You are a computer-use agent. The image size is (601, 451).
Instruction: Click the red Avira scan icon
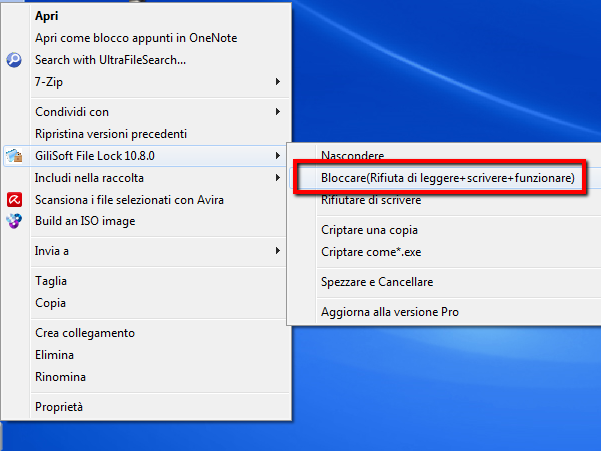point(14,200)
